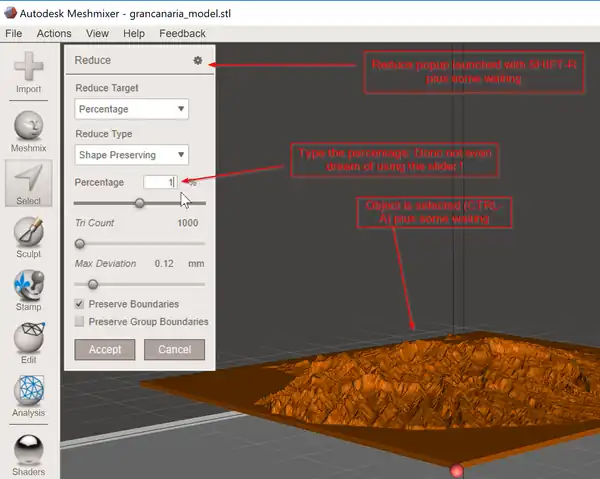Viewport: 600px width, 479px height.
Task: Click the Import tool icon
Action: 29,70
